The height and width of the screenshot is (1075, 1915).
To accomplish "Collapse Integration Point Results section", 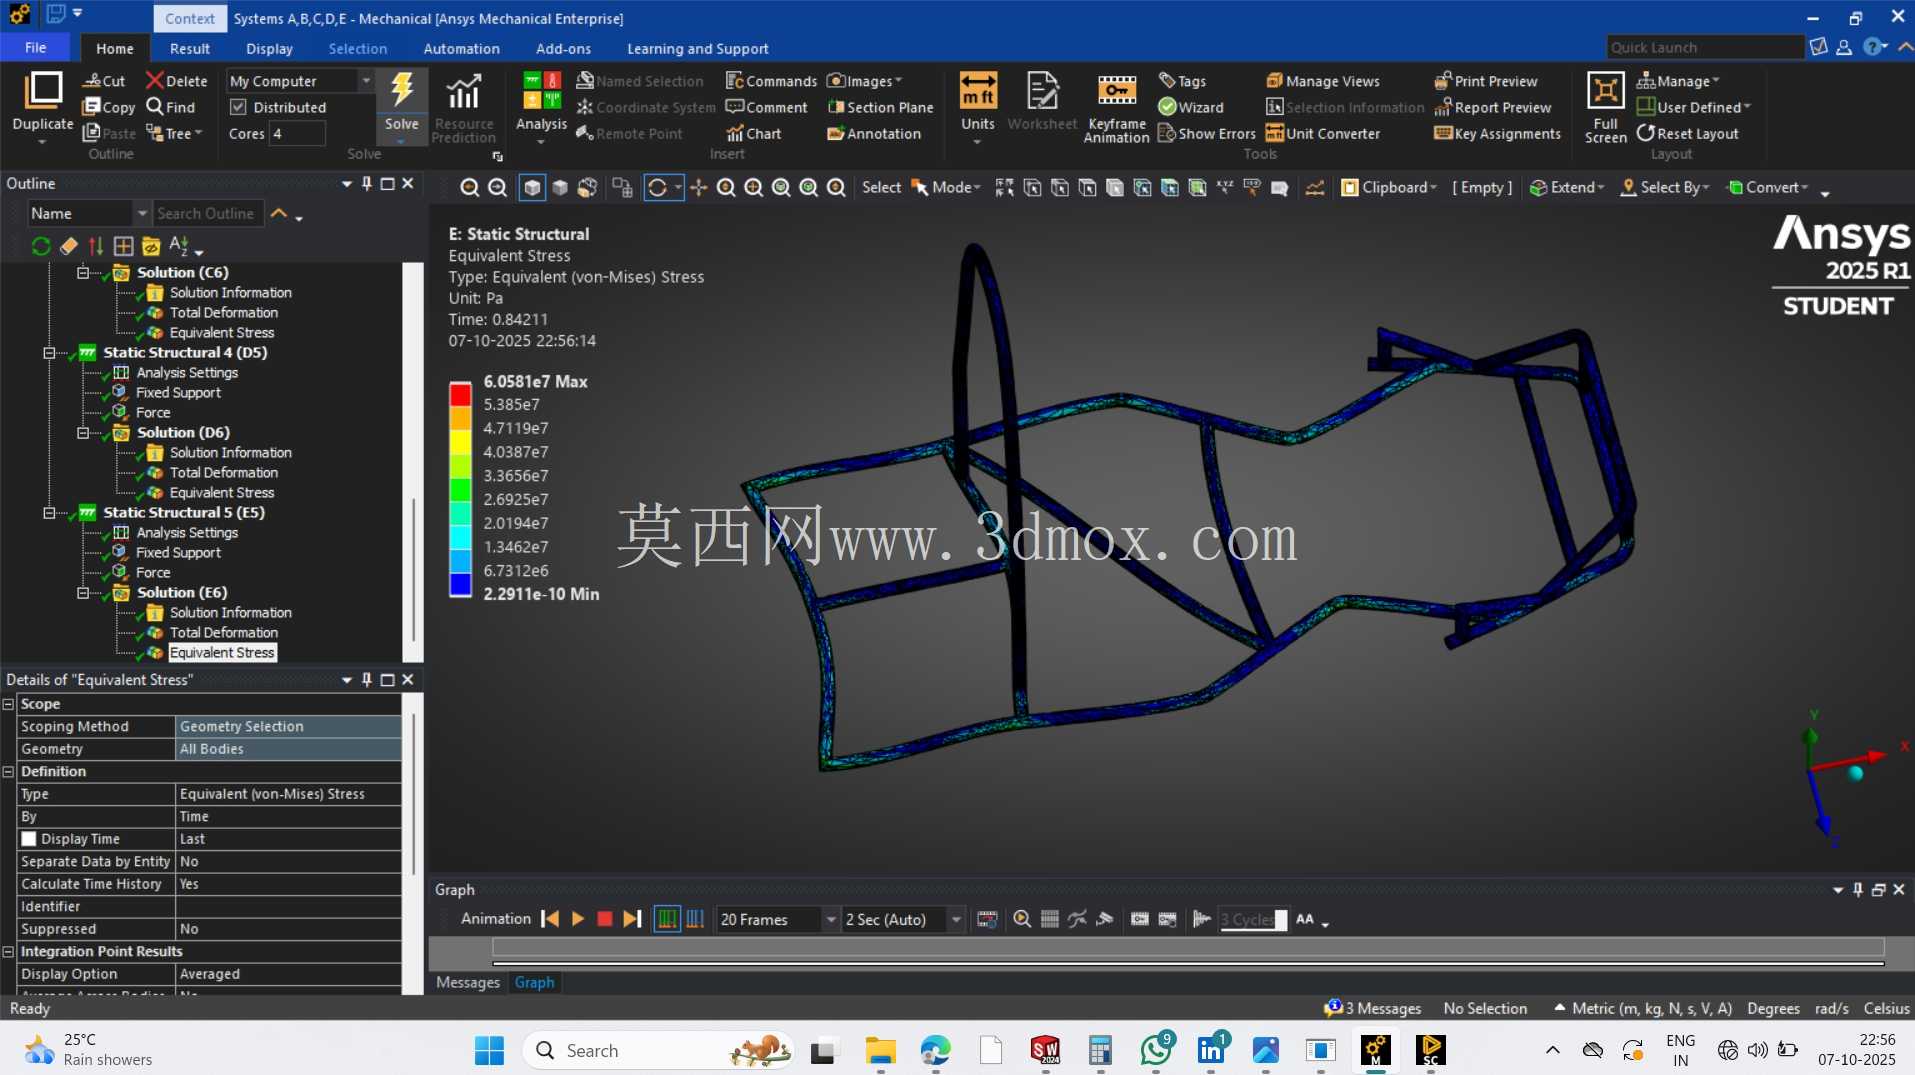I will pyautogui.click(x=8, y=952).
